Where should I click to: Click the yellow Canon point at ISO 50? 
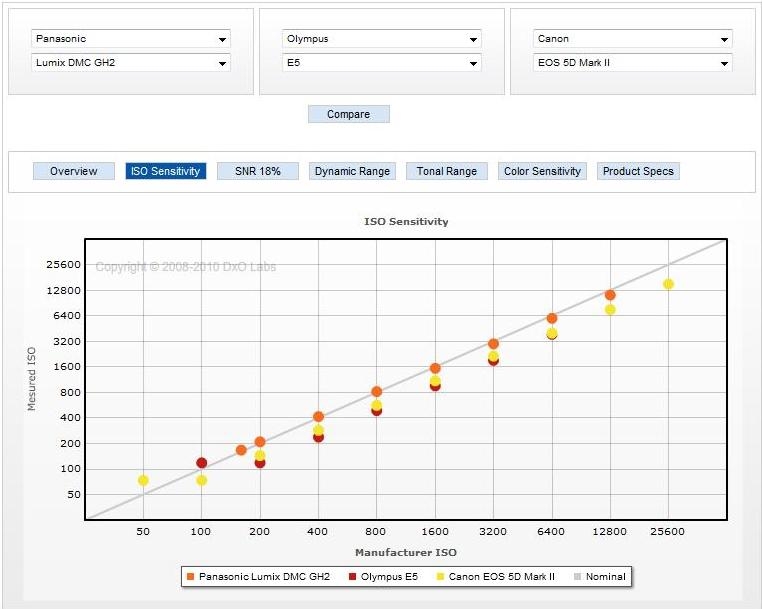[143, 480]
